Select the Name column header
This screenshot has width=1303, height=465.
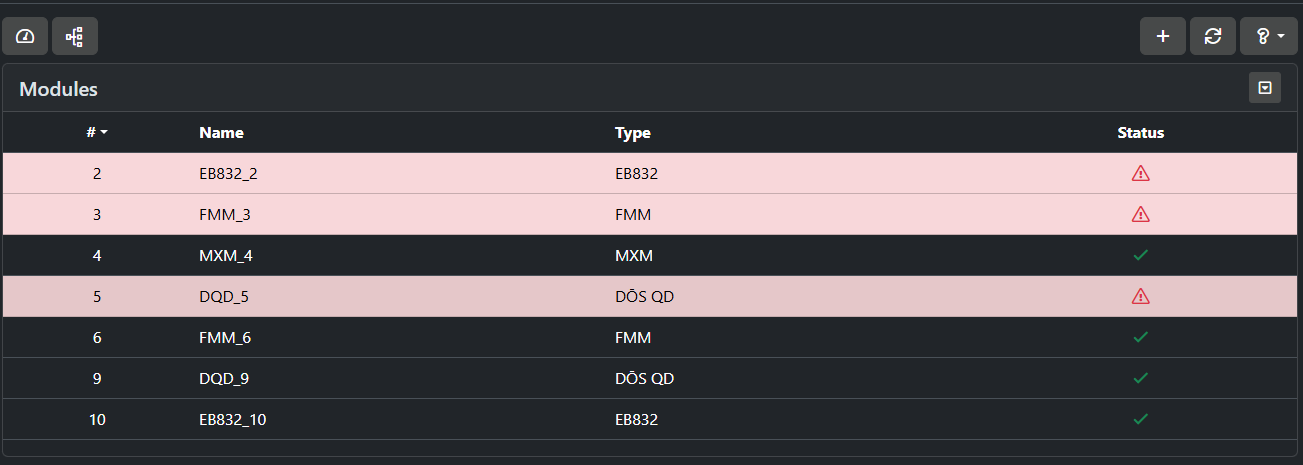click(x=221, y=132)
